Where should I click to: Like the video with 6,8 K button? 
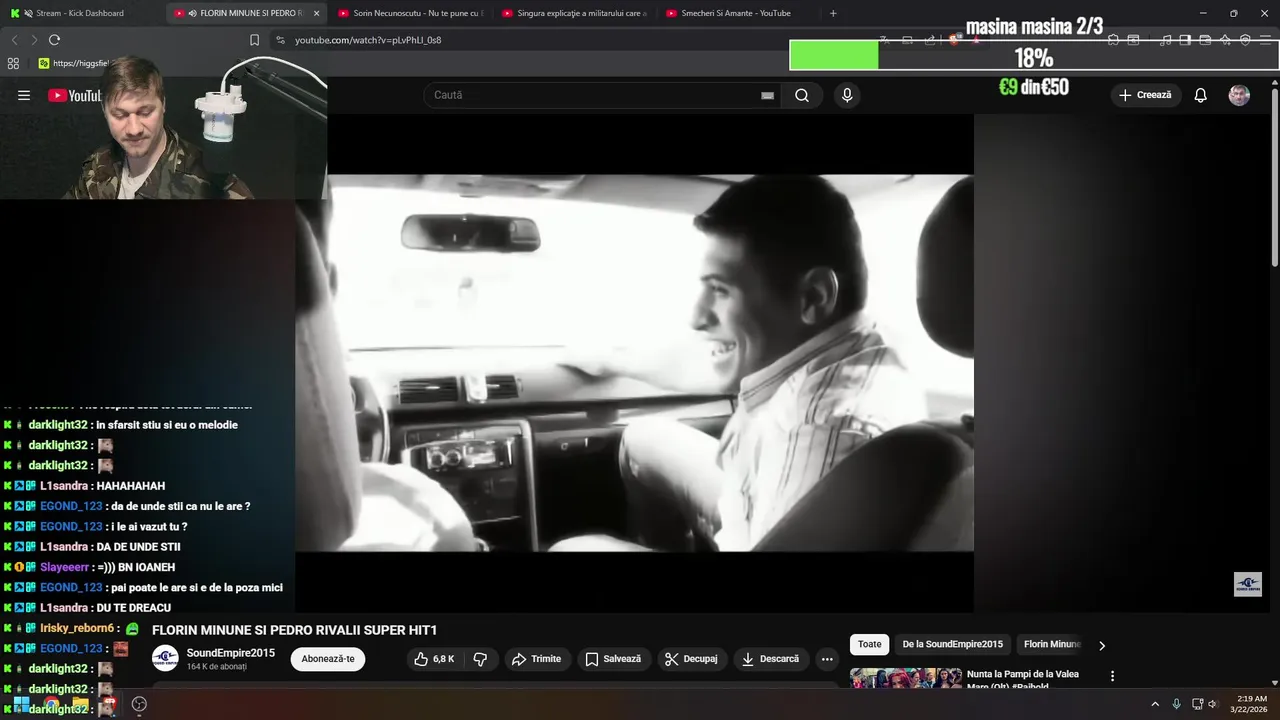click(434, 659)
